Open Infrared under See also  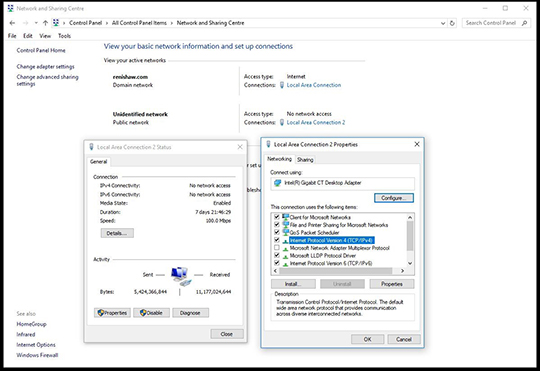[26, 334]
